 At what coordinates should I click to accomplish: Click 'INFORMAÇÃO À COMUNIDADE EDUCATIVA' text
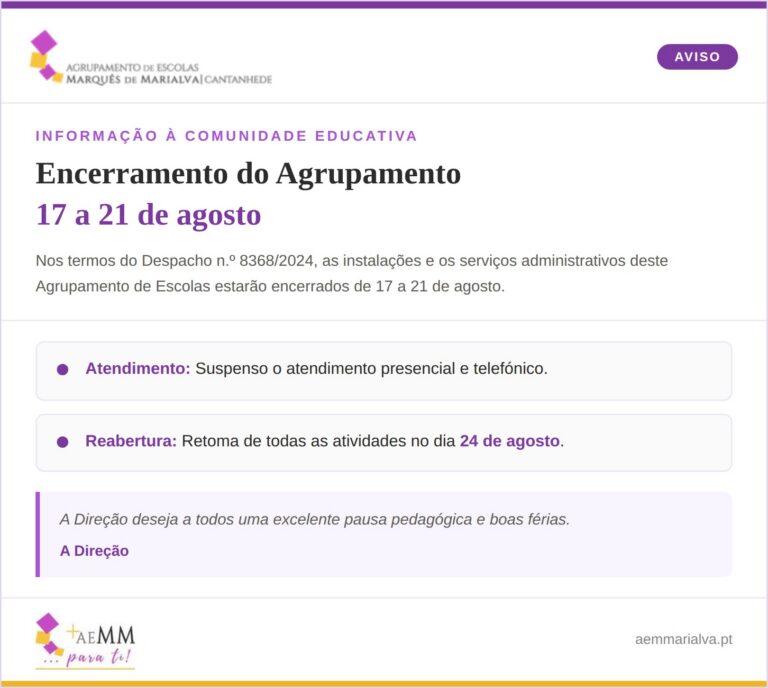[226, 136]
